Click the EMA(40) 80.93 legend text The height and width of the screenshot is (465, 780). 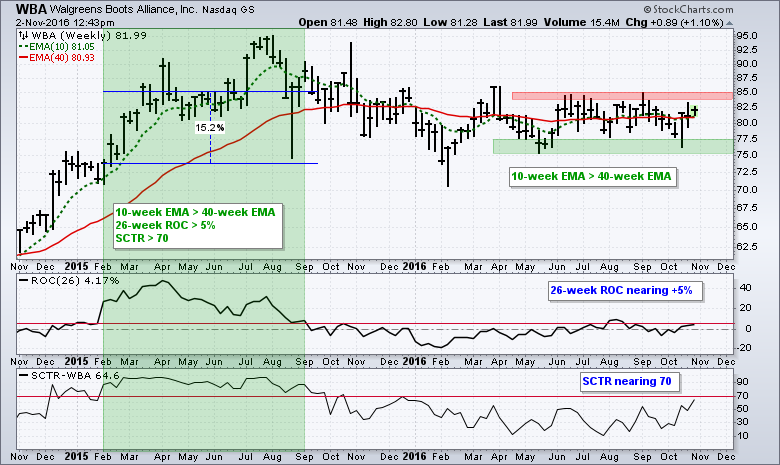[x=62, y=58]
